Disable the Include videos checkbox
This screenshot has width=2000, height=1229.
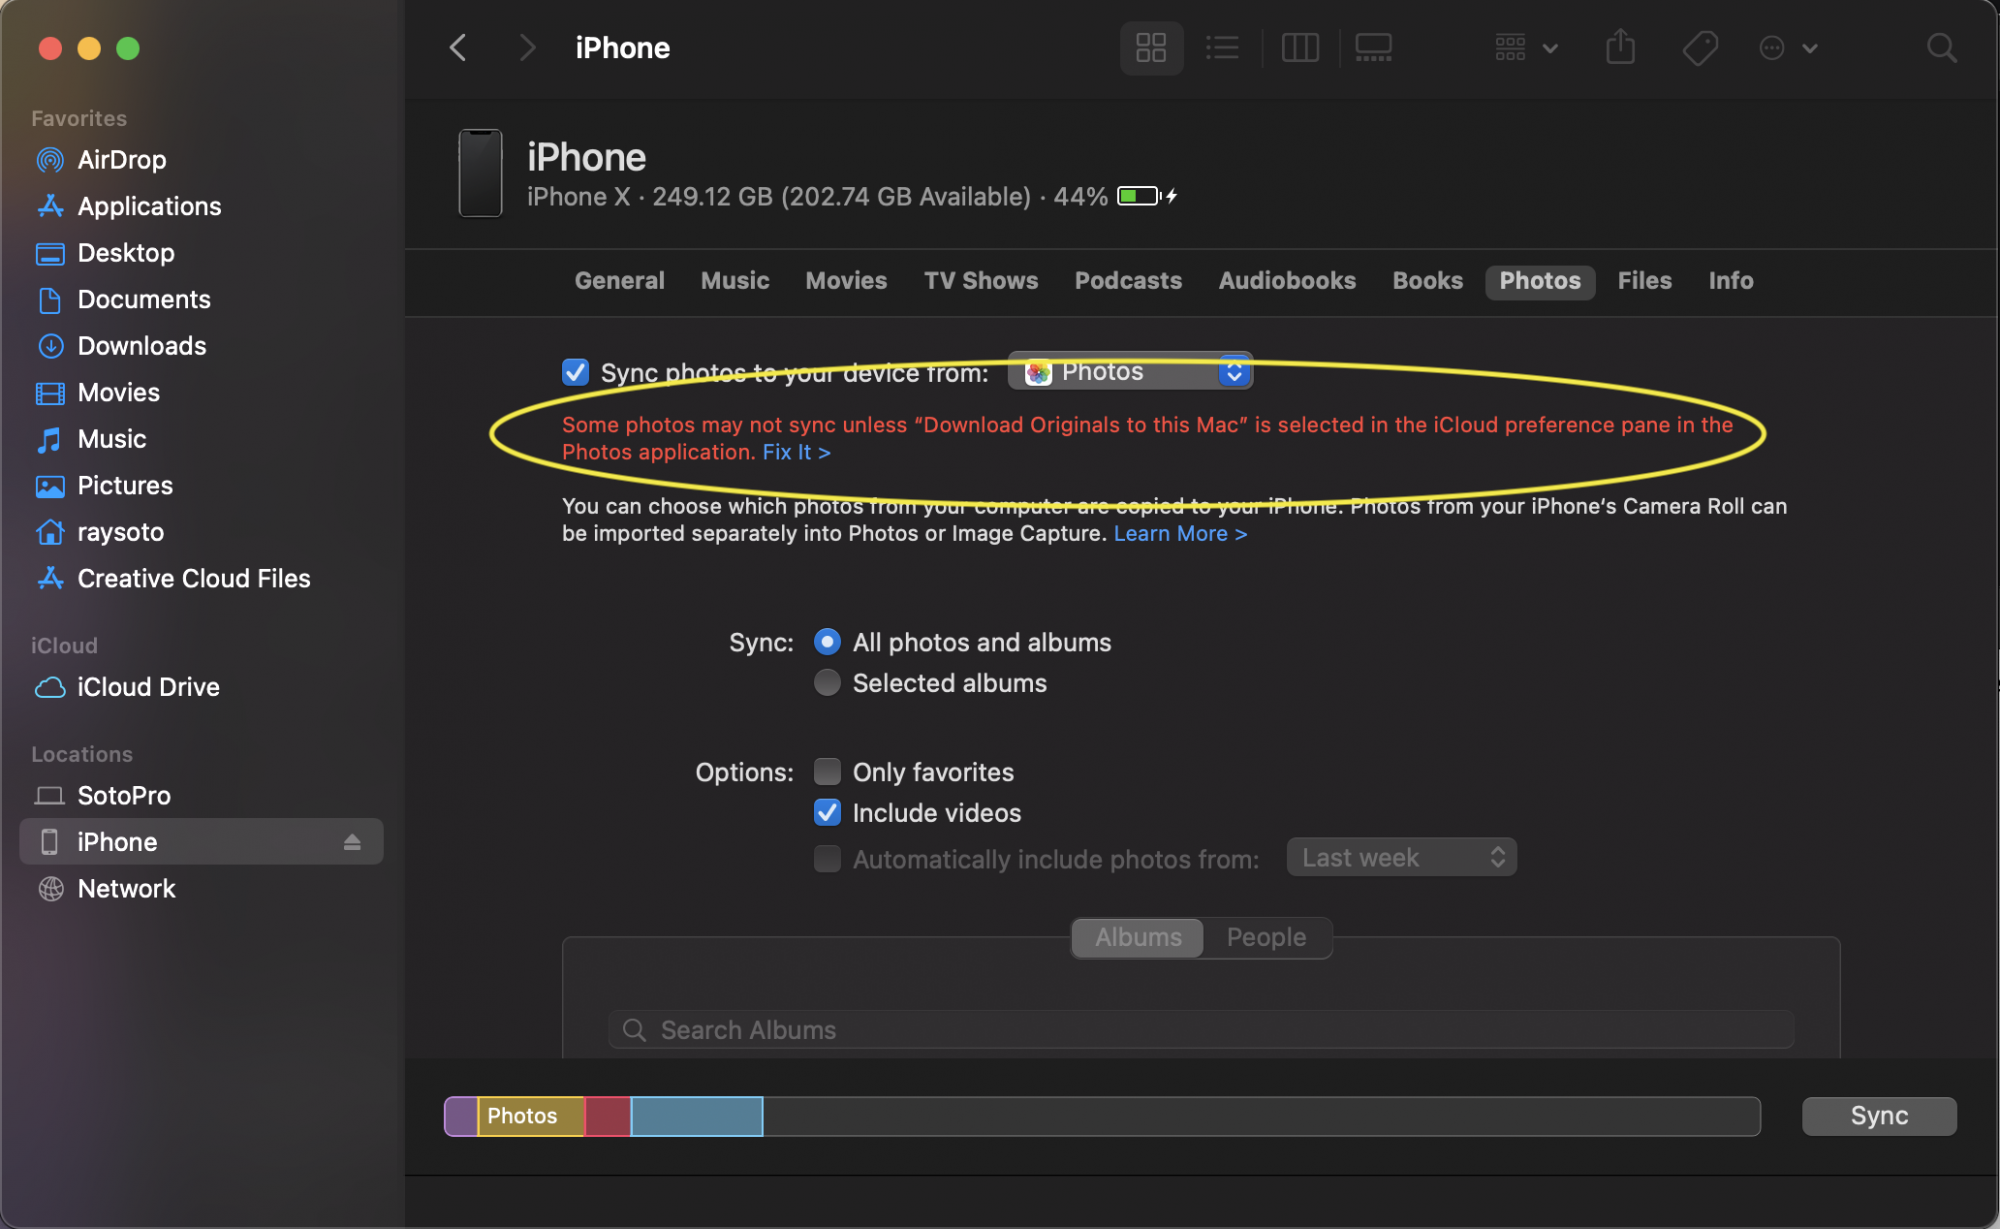pos(827,812)
